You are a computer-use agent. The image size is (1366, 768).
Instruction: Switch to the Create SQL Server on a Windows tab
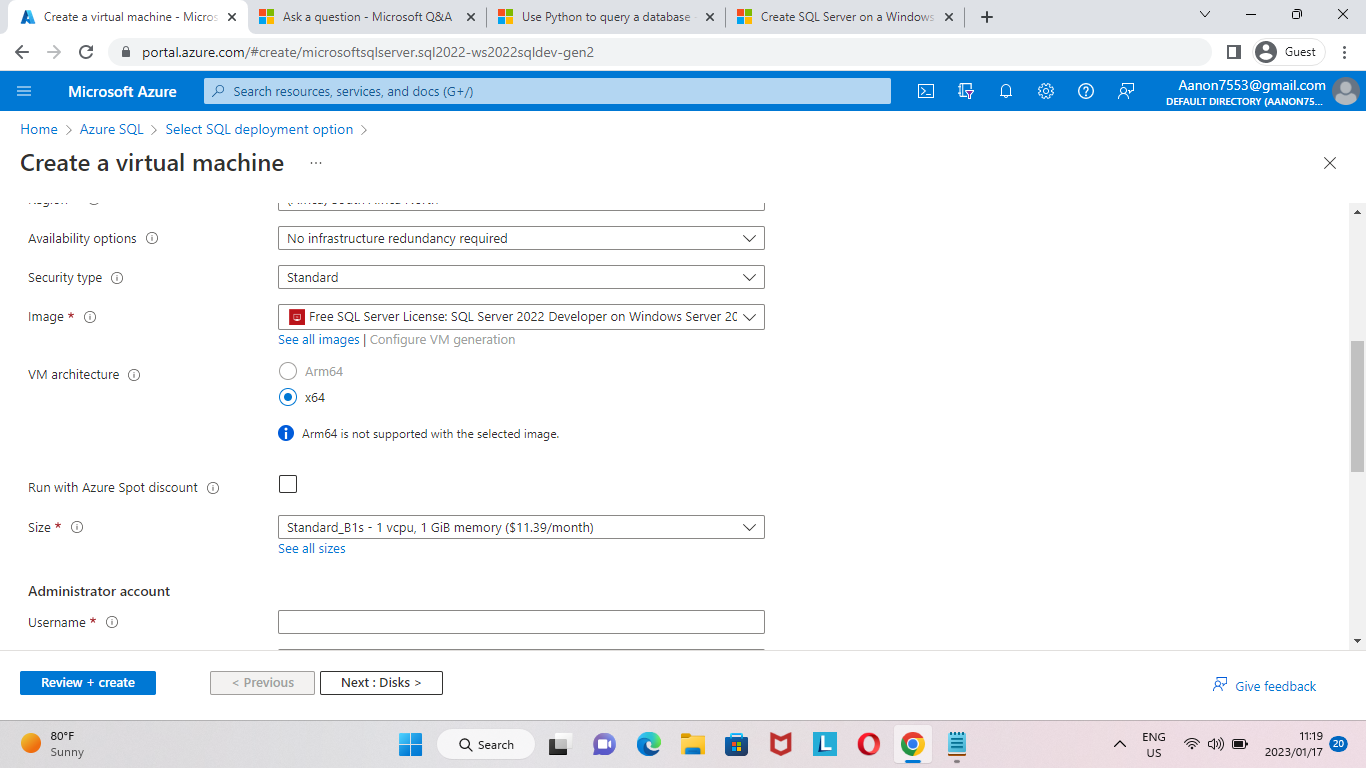coord(845,17)
